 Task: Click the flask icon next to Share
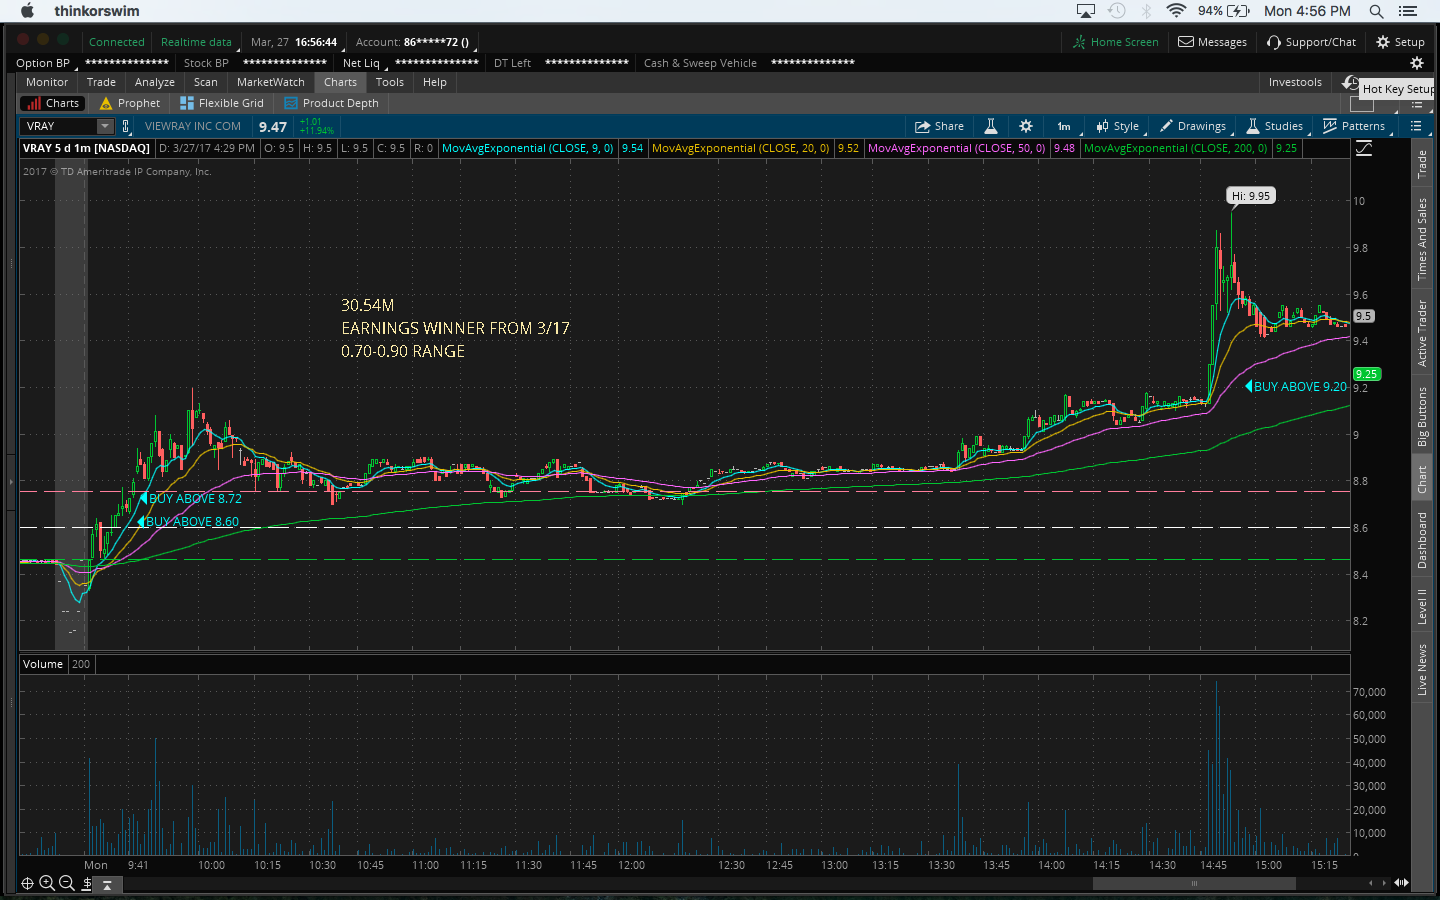tap(990, 126)
